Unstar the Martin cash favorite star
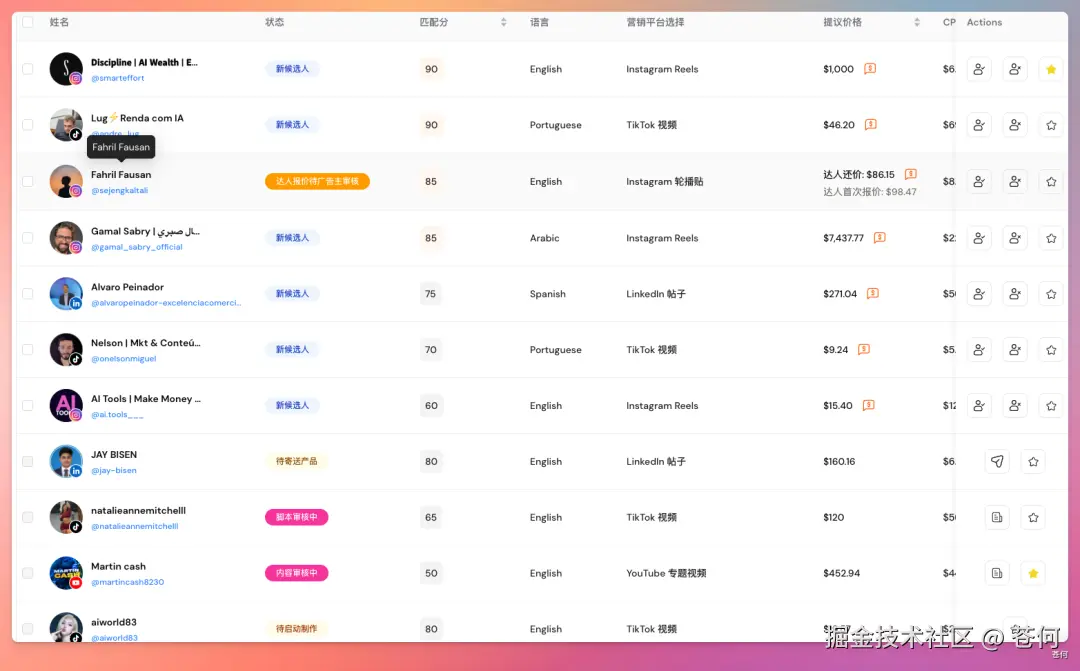This screenshot has width=1080, height=671. tap(1033, 572)
